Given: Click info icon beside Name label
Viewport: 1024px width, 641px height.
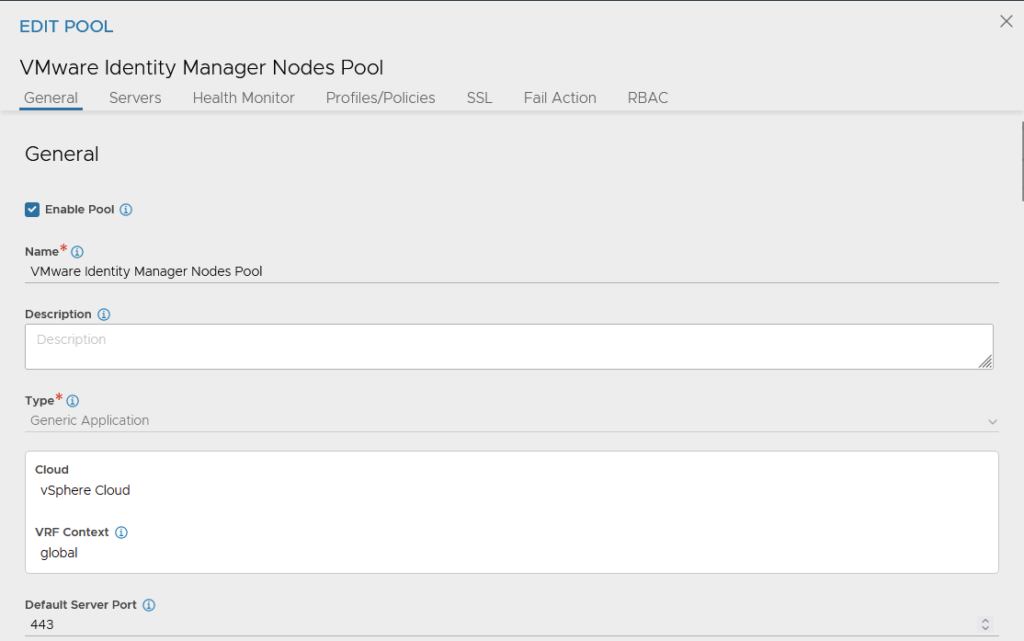Looking at the screenshot, I should 77,252.
